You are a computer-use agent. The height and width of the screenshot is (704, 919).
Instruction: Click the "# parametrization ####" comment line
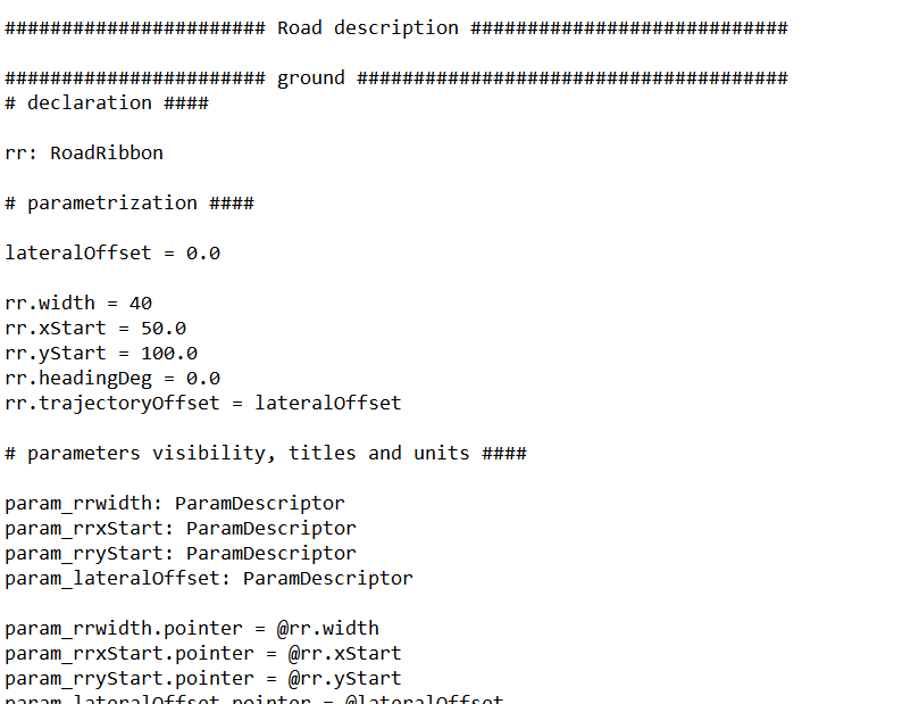coord(129,203)
